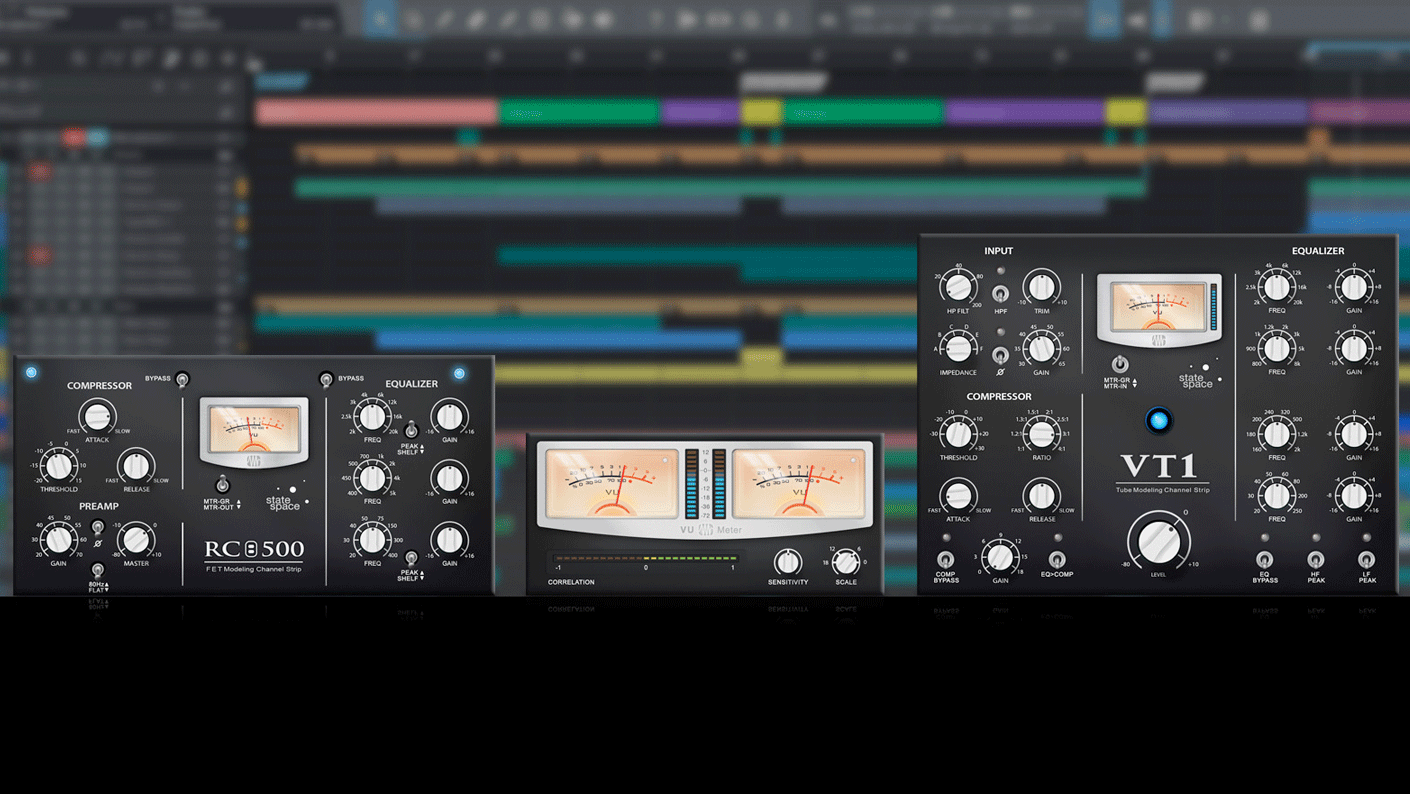The width and height of the screenshot is (1410, 794).
Task: Toggle the VT1 EQ>COMP switch
Action: coord(1056,560)
